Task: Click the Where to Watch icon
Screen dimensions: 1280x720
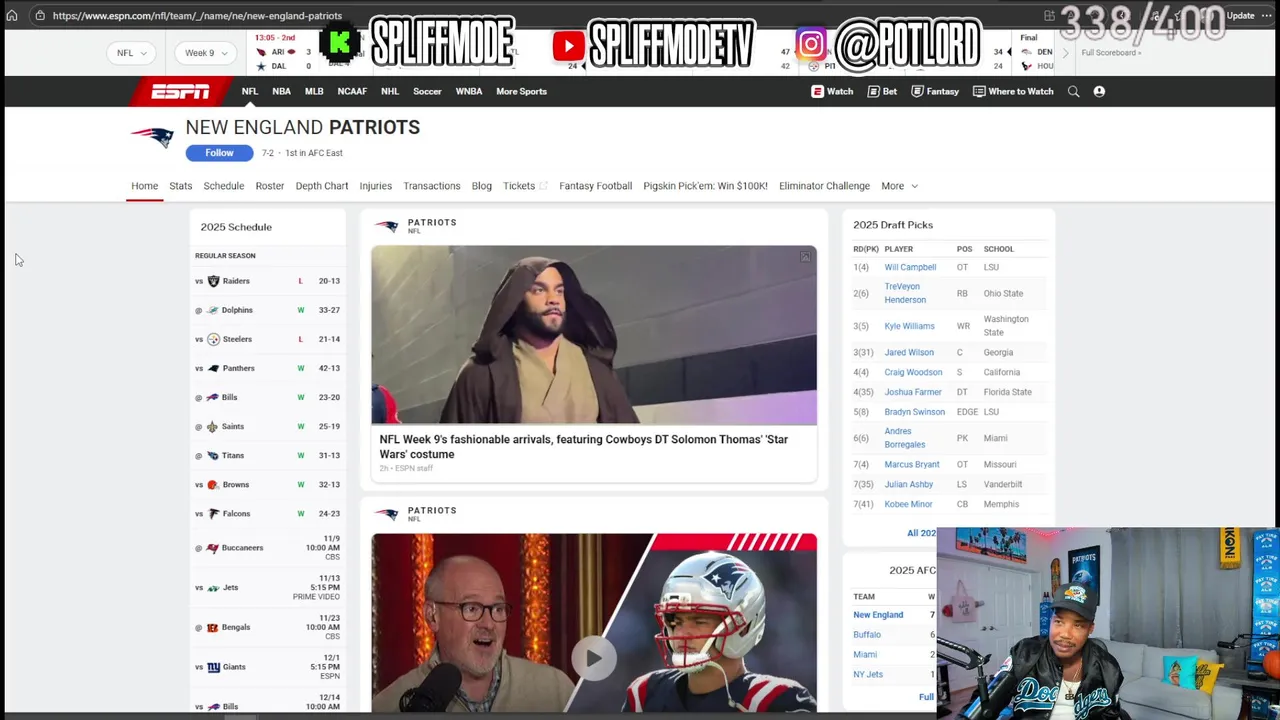Action: 979,91
